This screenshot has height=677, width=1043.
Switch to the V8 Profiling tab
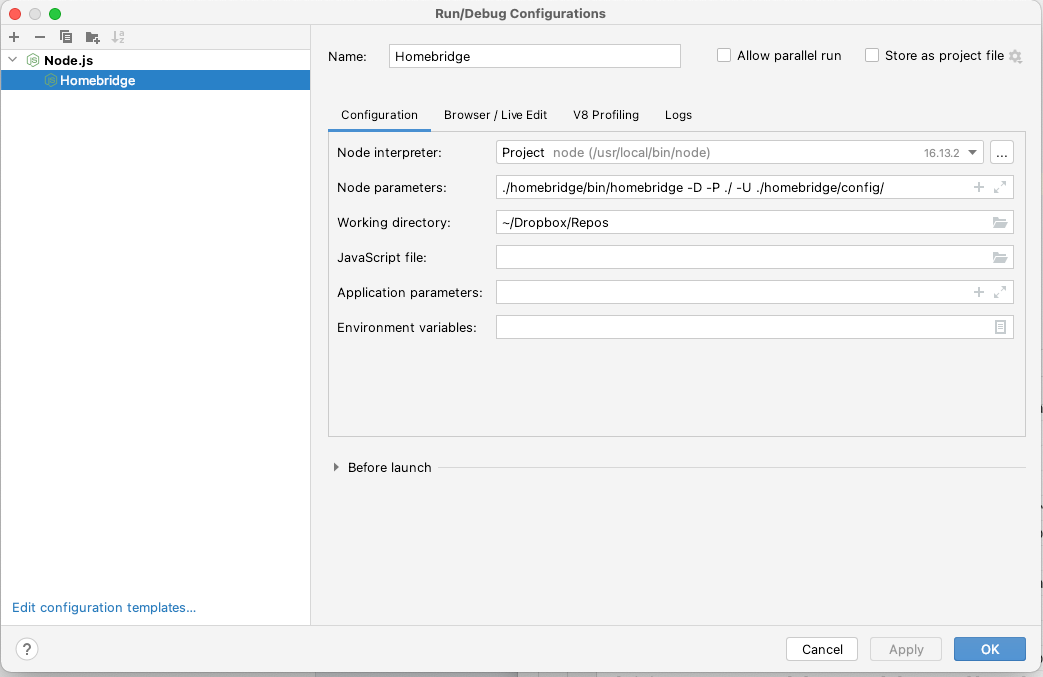point(605,115)
